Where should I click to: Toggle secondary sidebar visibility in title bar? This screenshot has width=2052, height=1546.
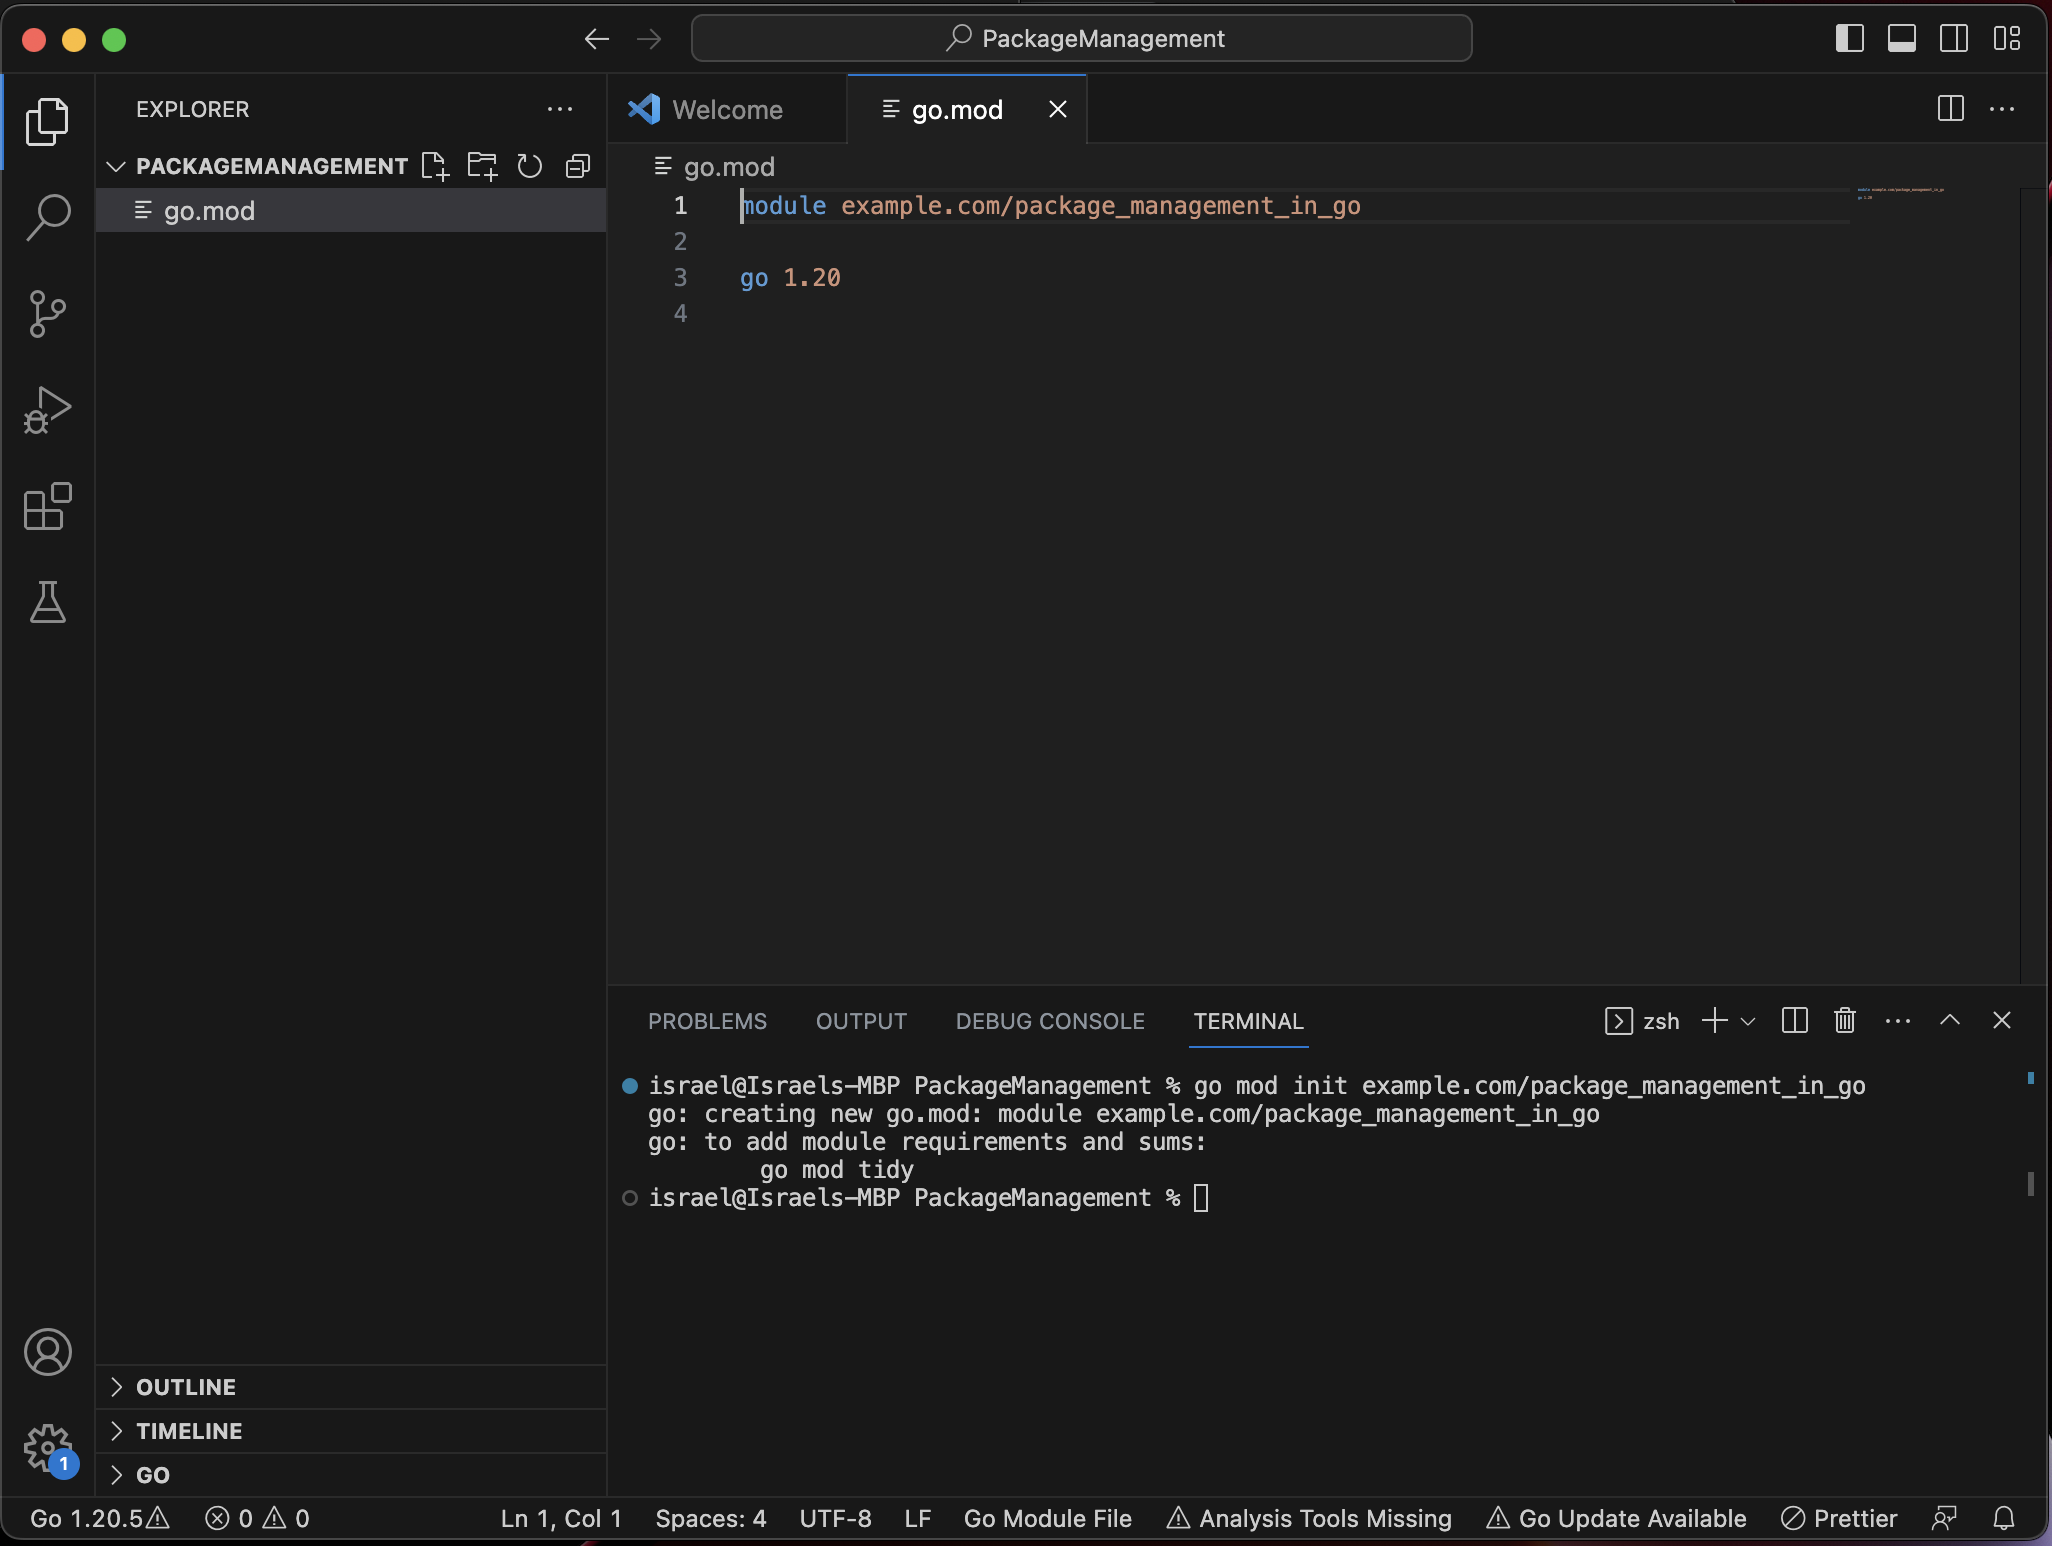pyautogui.click(x=1954, y=39)
